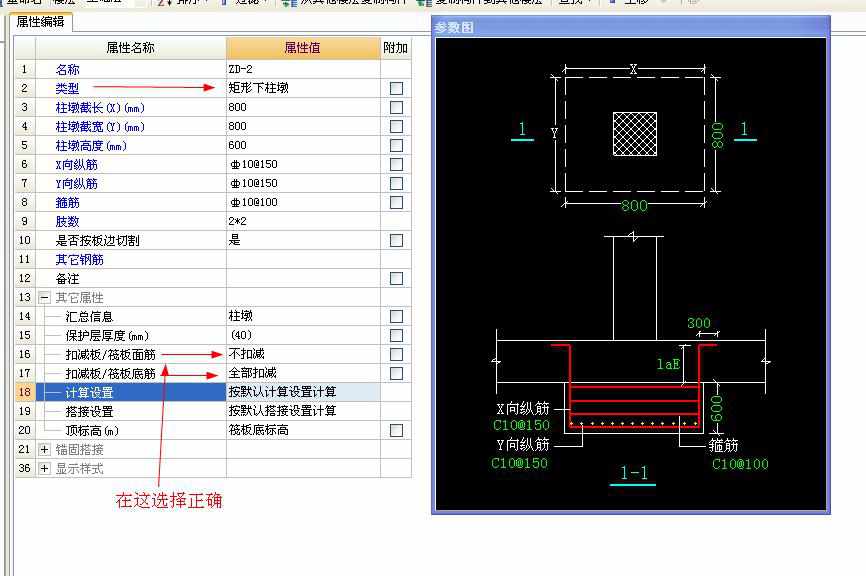Click the 名称 property label
866x576 pixels.
coord(67,70)
